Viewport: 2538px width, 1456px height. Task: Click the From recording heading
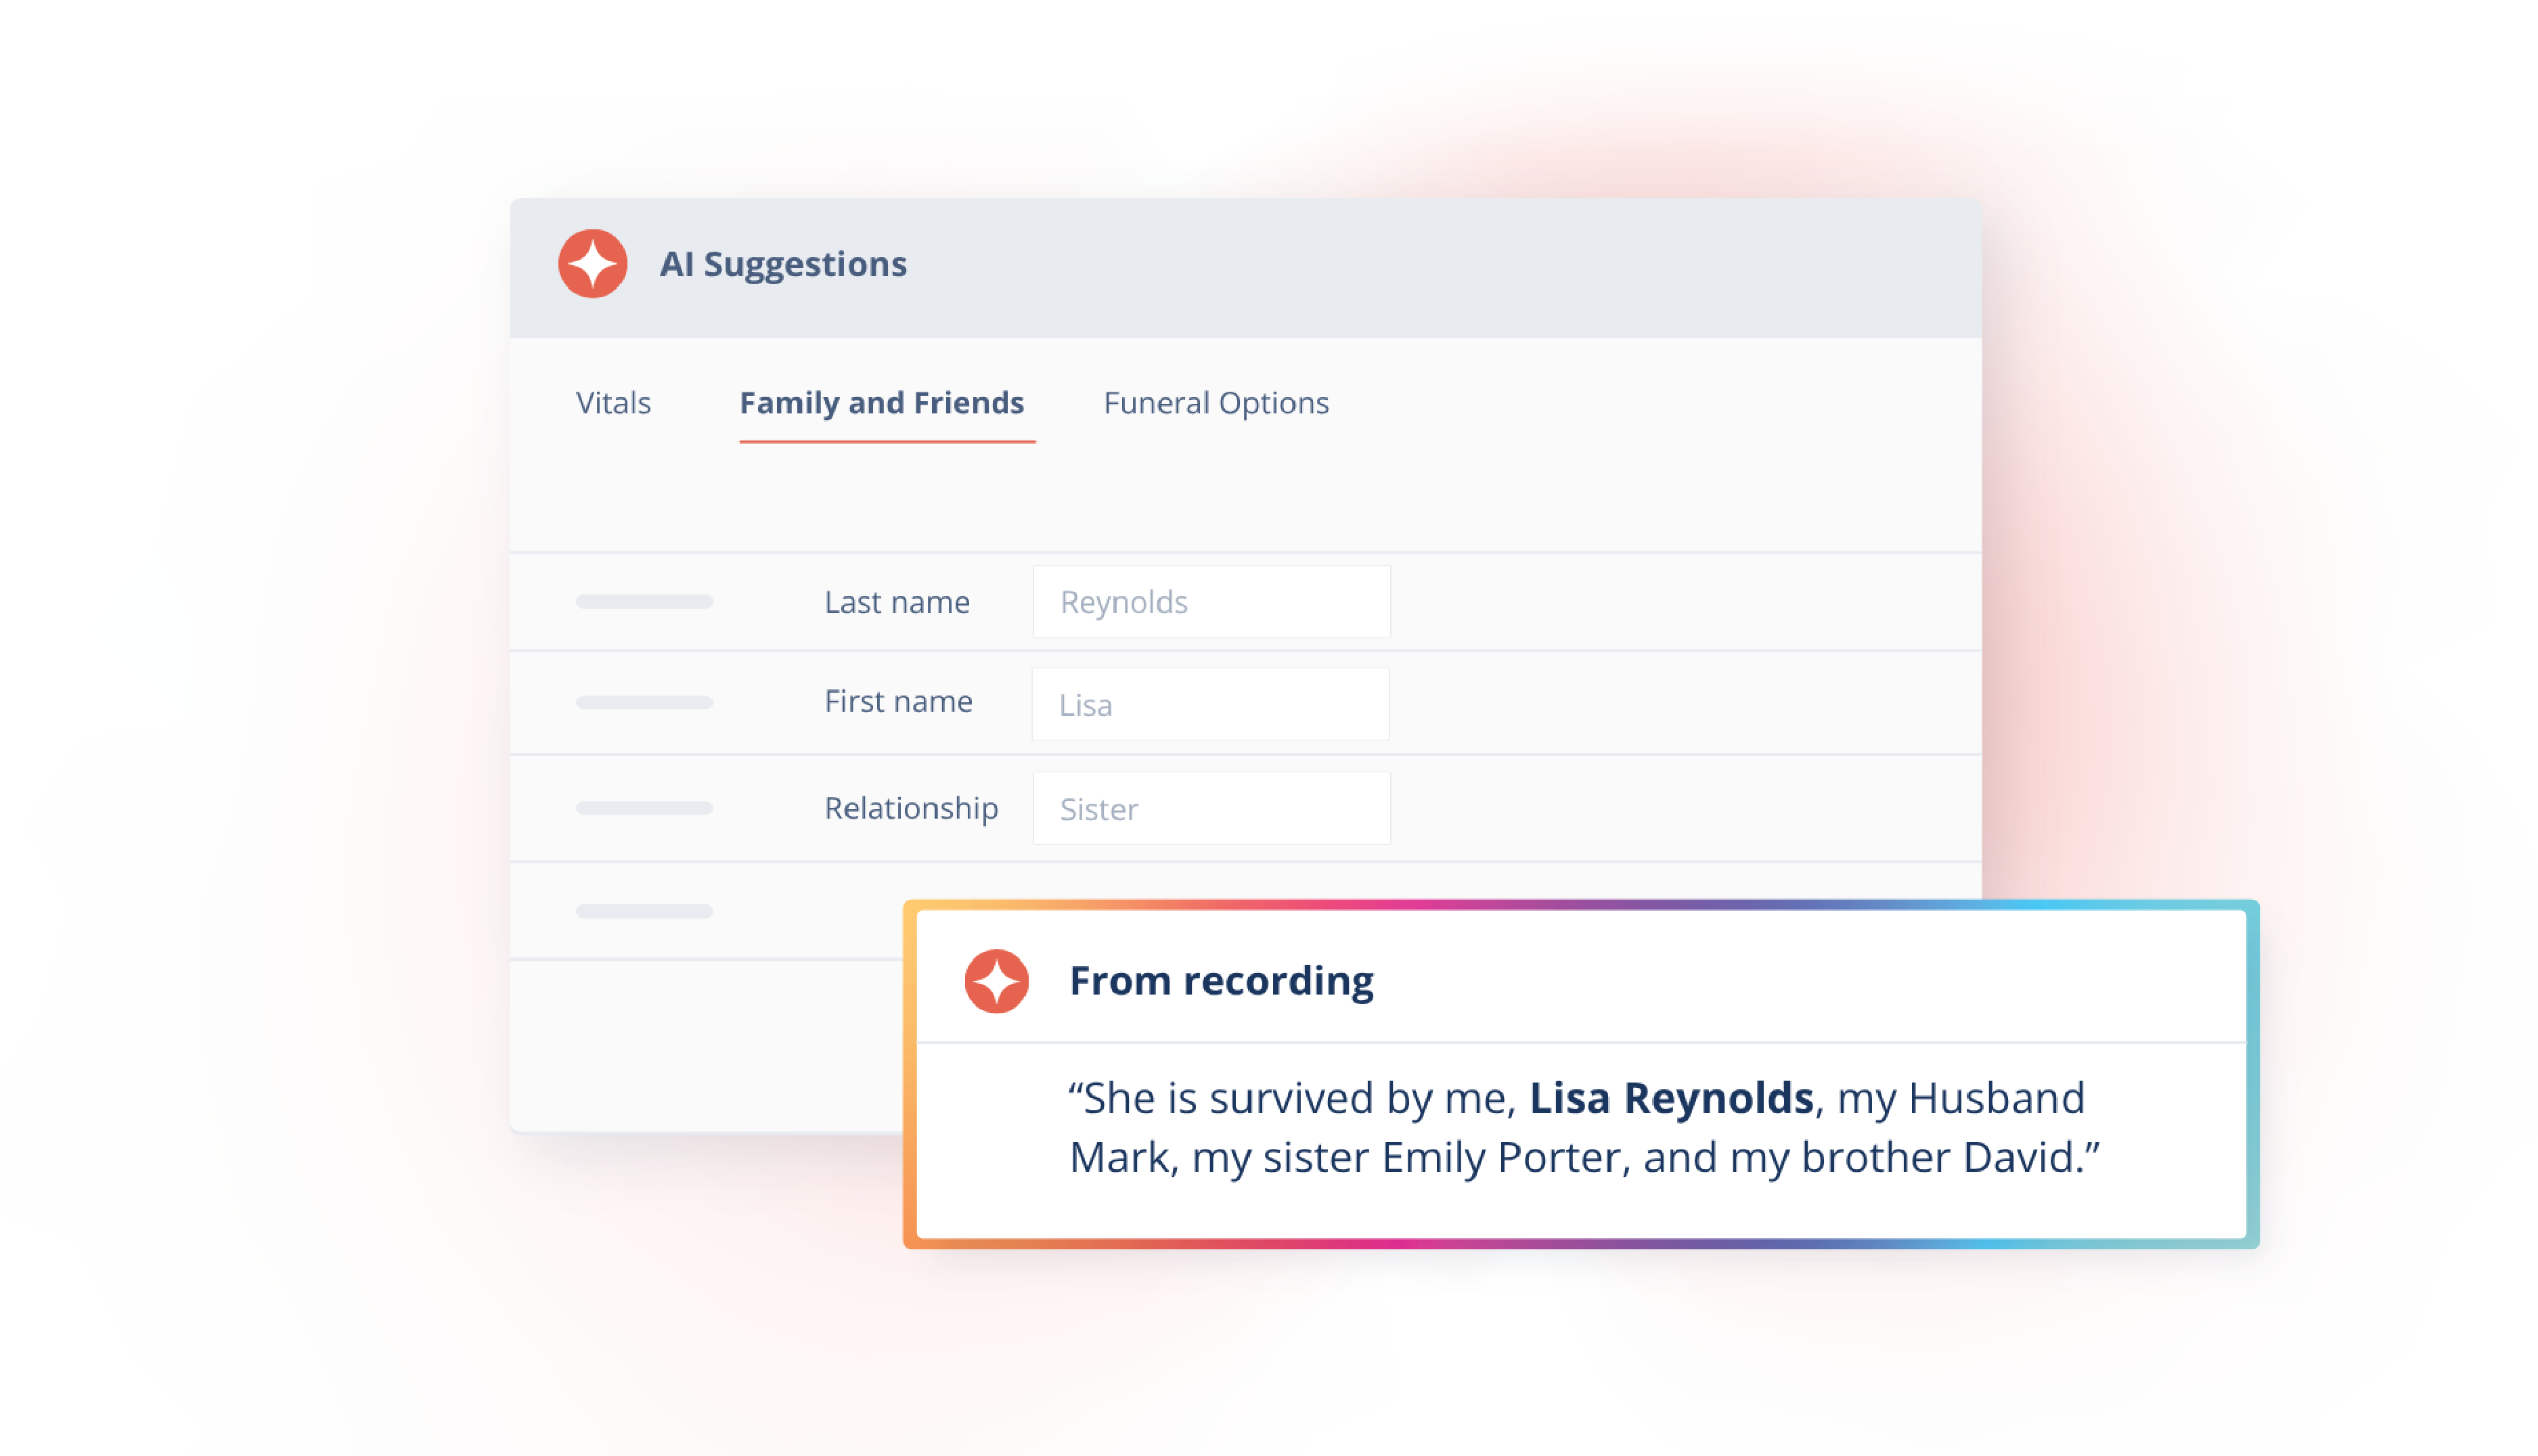(1221, 981)
